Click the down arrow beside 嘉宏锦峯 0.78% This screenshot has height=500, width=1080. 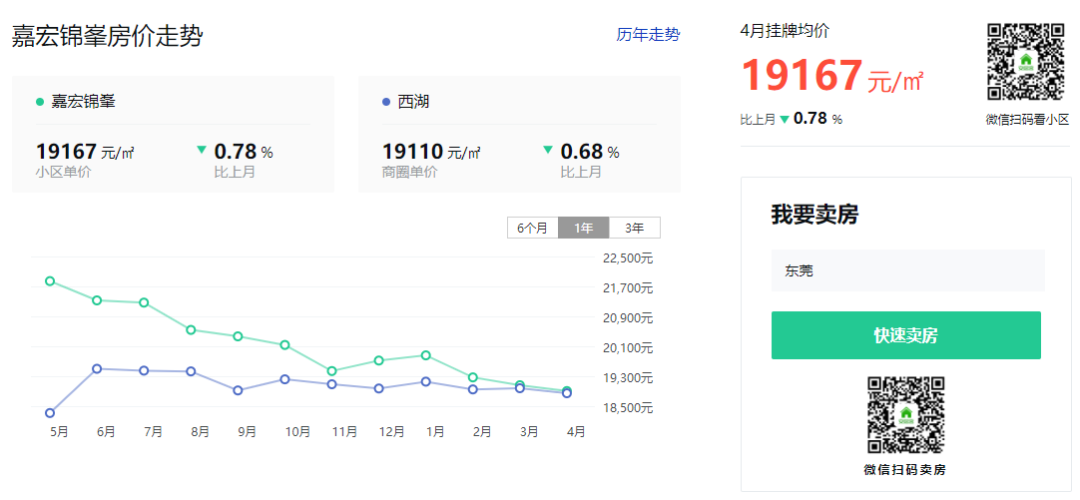click(201, 149)
